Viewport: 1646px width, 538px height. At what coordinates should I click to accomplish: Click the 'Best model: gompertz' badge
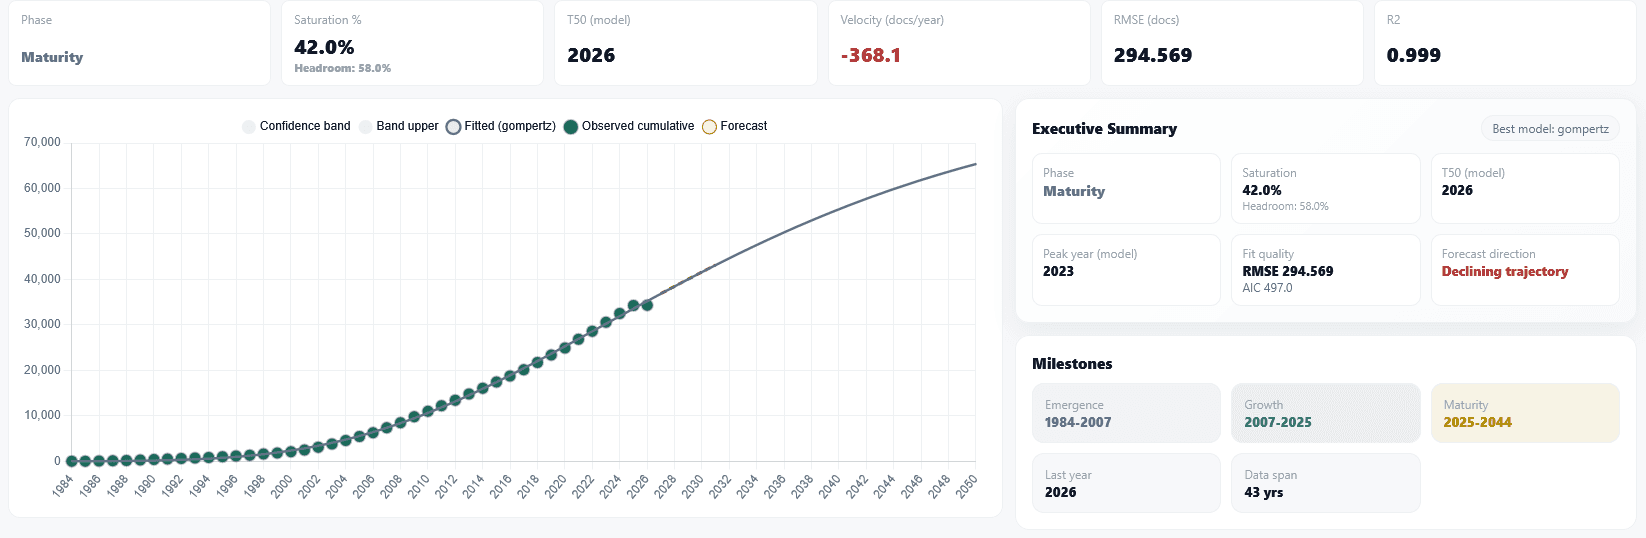click(x=1550, y=129)
